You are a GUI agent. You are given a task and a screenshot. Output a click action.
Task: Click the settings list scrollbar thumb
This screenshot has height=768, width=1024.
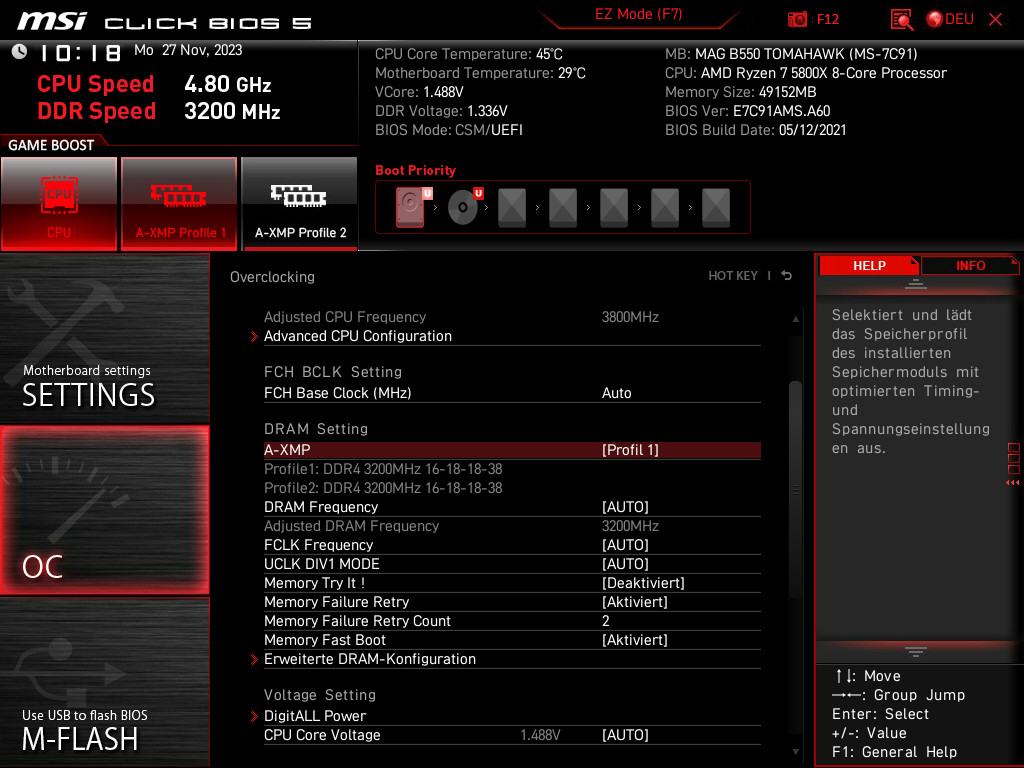tap(795, 488)
